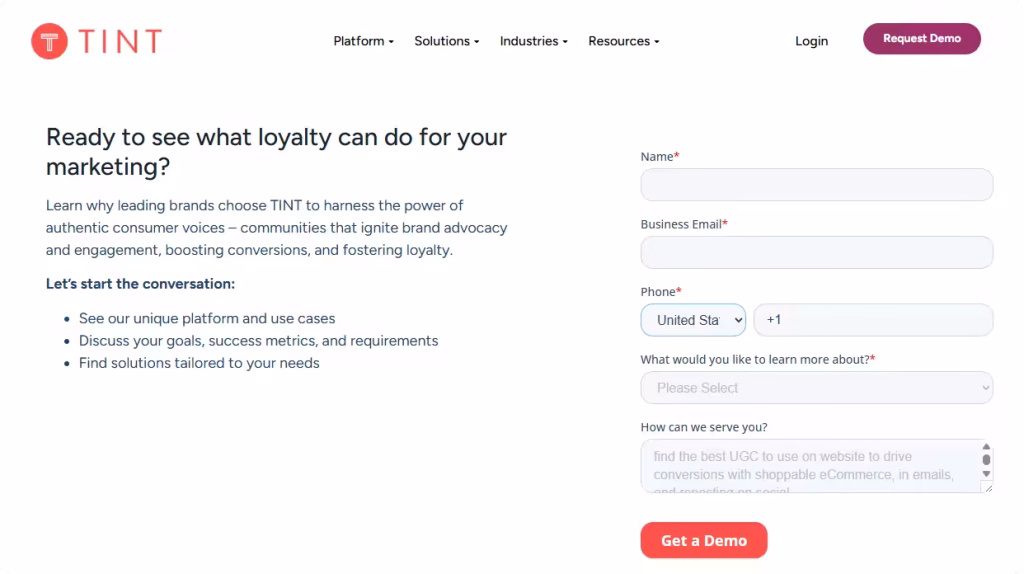Click the TINT circular logo icon
1024x574 pixels.
50,41
